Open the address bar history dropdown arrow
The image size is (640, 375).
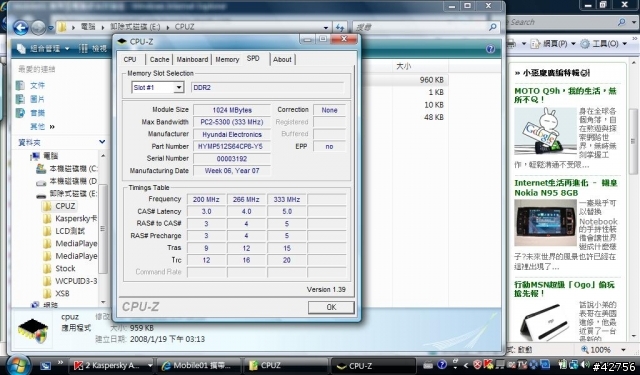click(x=326, y=28)
